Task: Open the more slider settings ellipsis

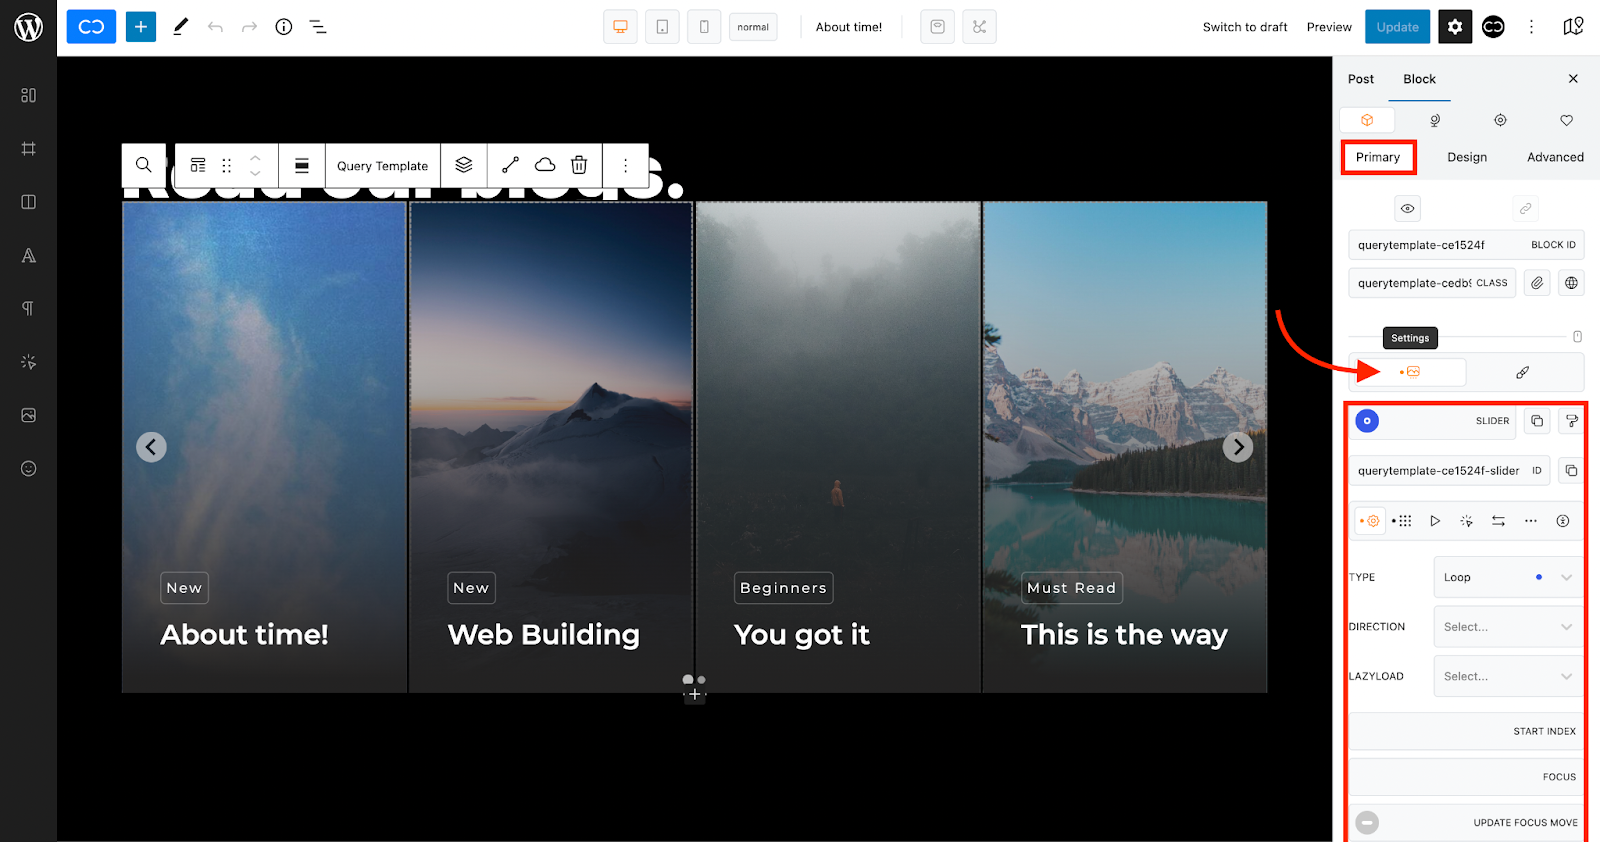Action: tap(1531, 521)
